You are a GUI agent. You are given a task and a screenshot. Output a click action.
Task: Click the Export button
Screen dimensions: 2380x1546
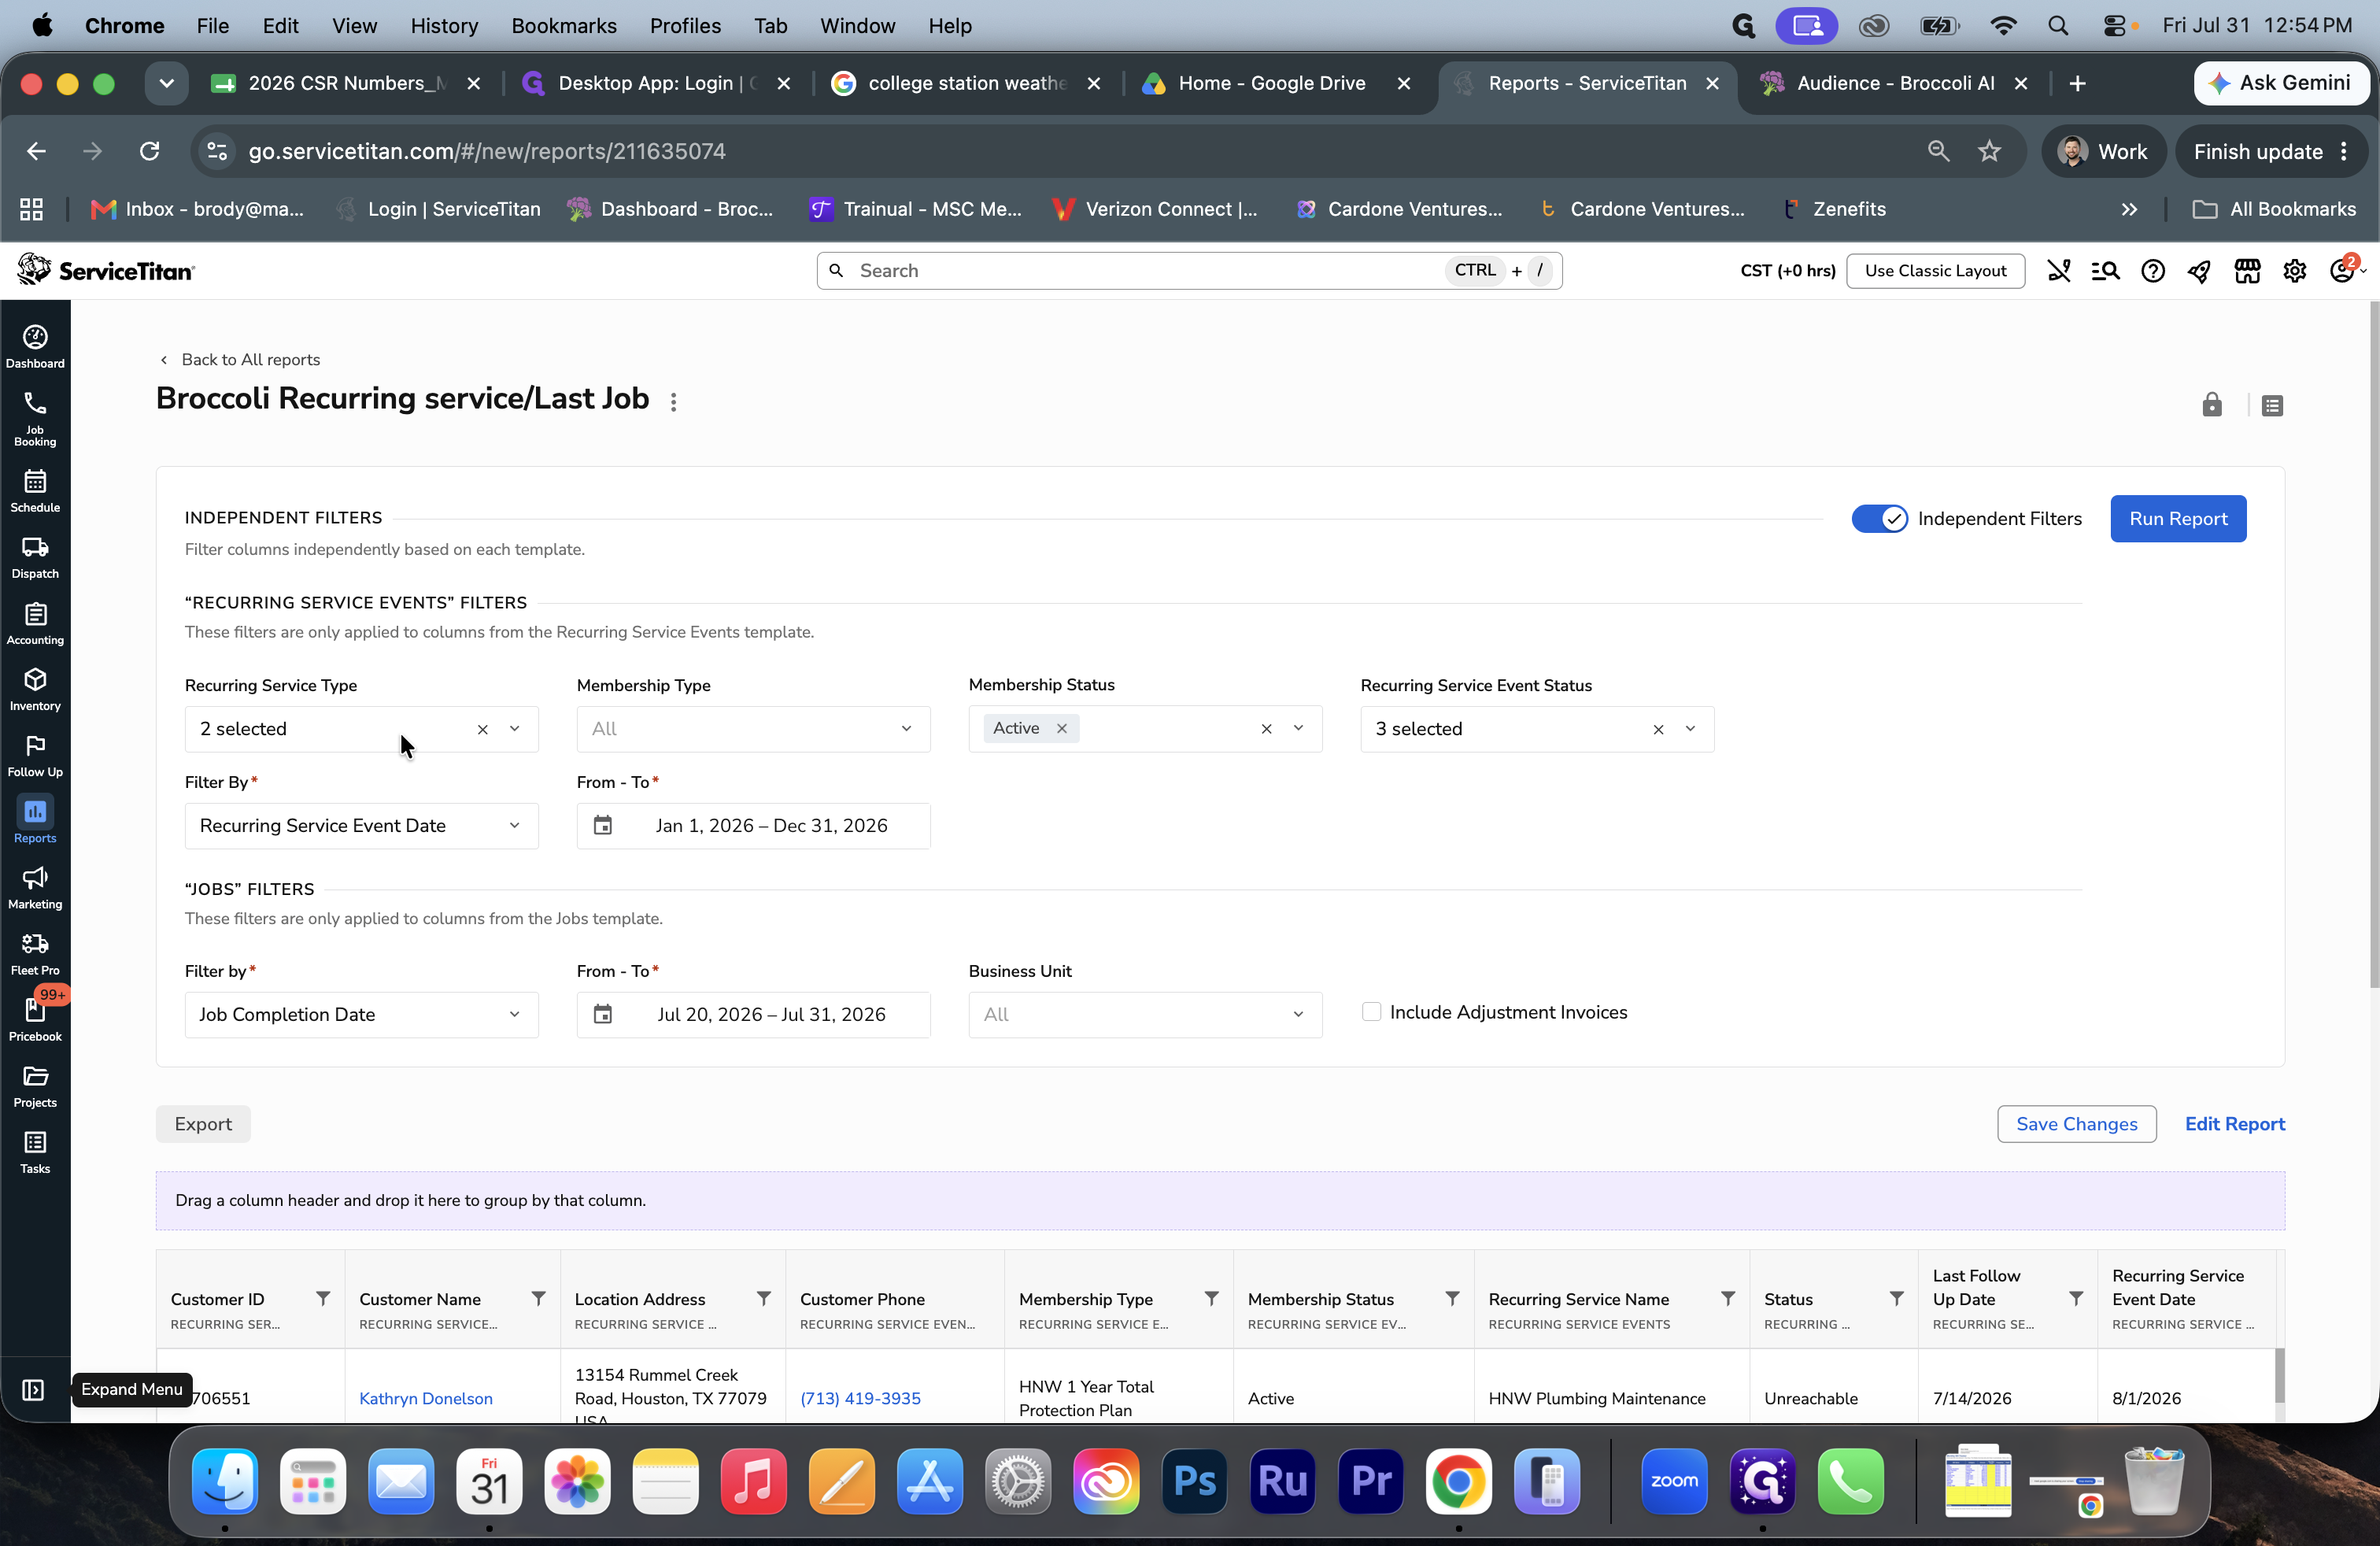(x=203, y=1124)
